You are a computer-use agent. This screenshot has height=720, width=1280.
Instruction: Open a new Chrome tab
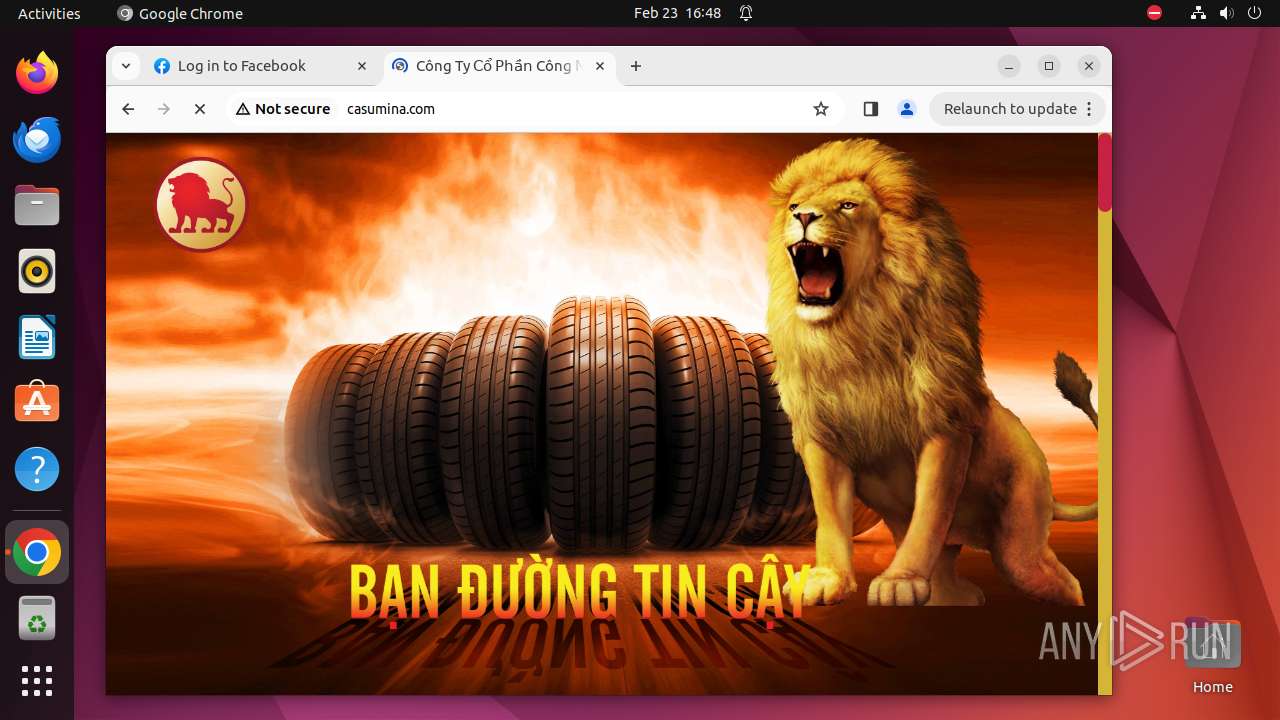tap(636, 66)
